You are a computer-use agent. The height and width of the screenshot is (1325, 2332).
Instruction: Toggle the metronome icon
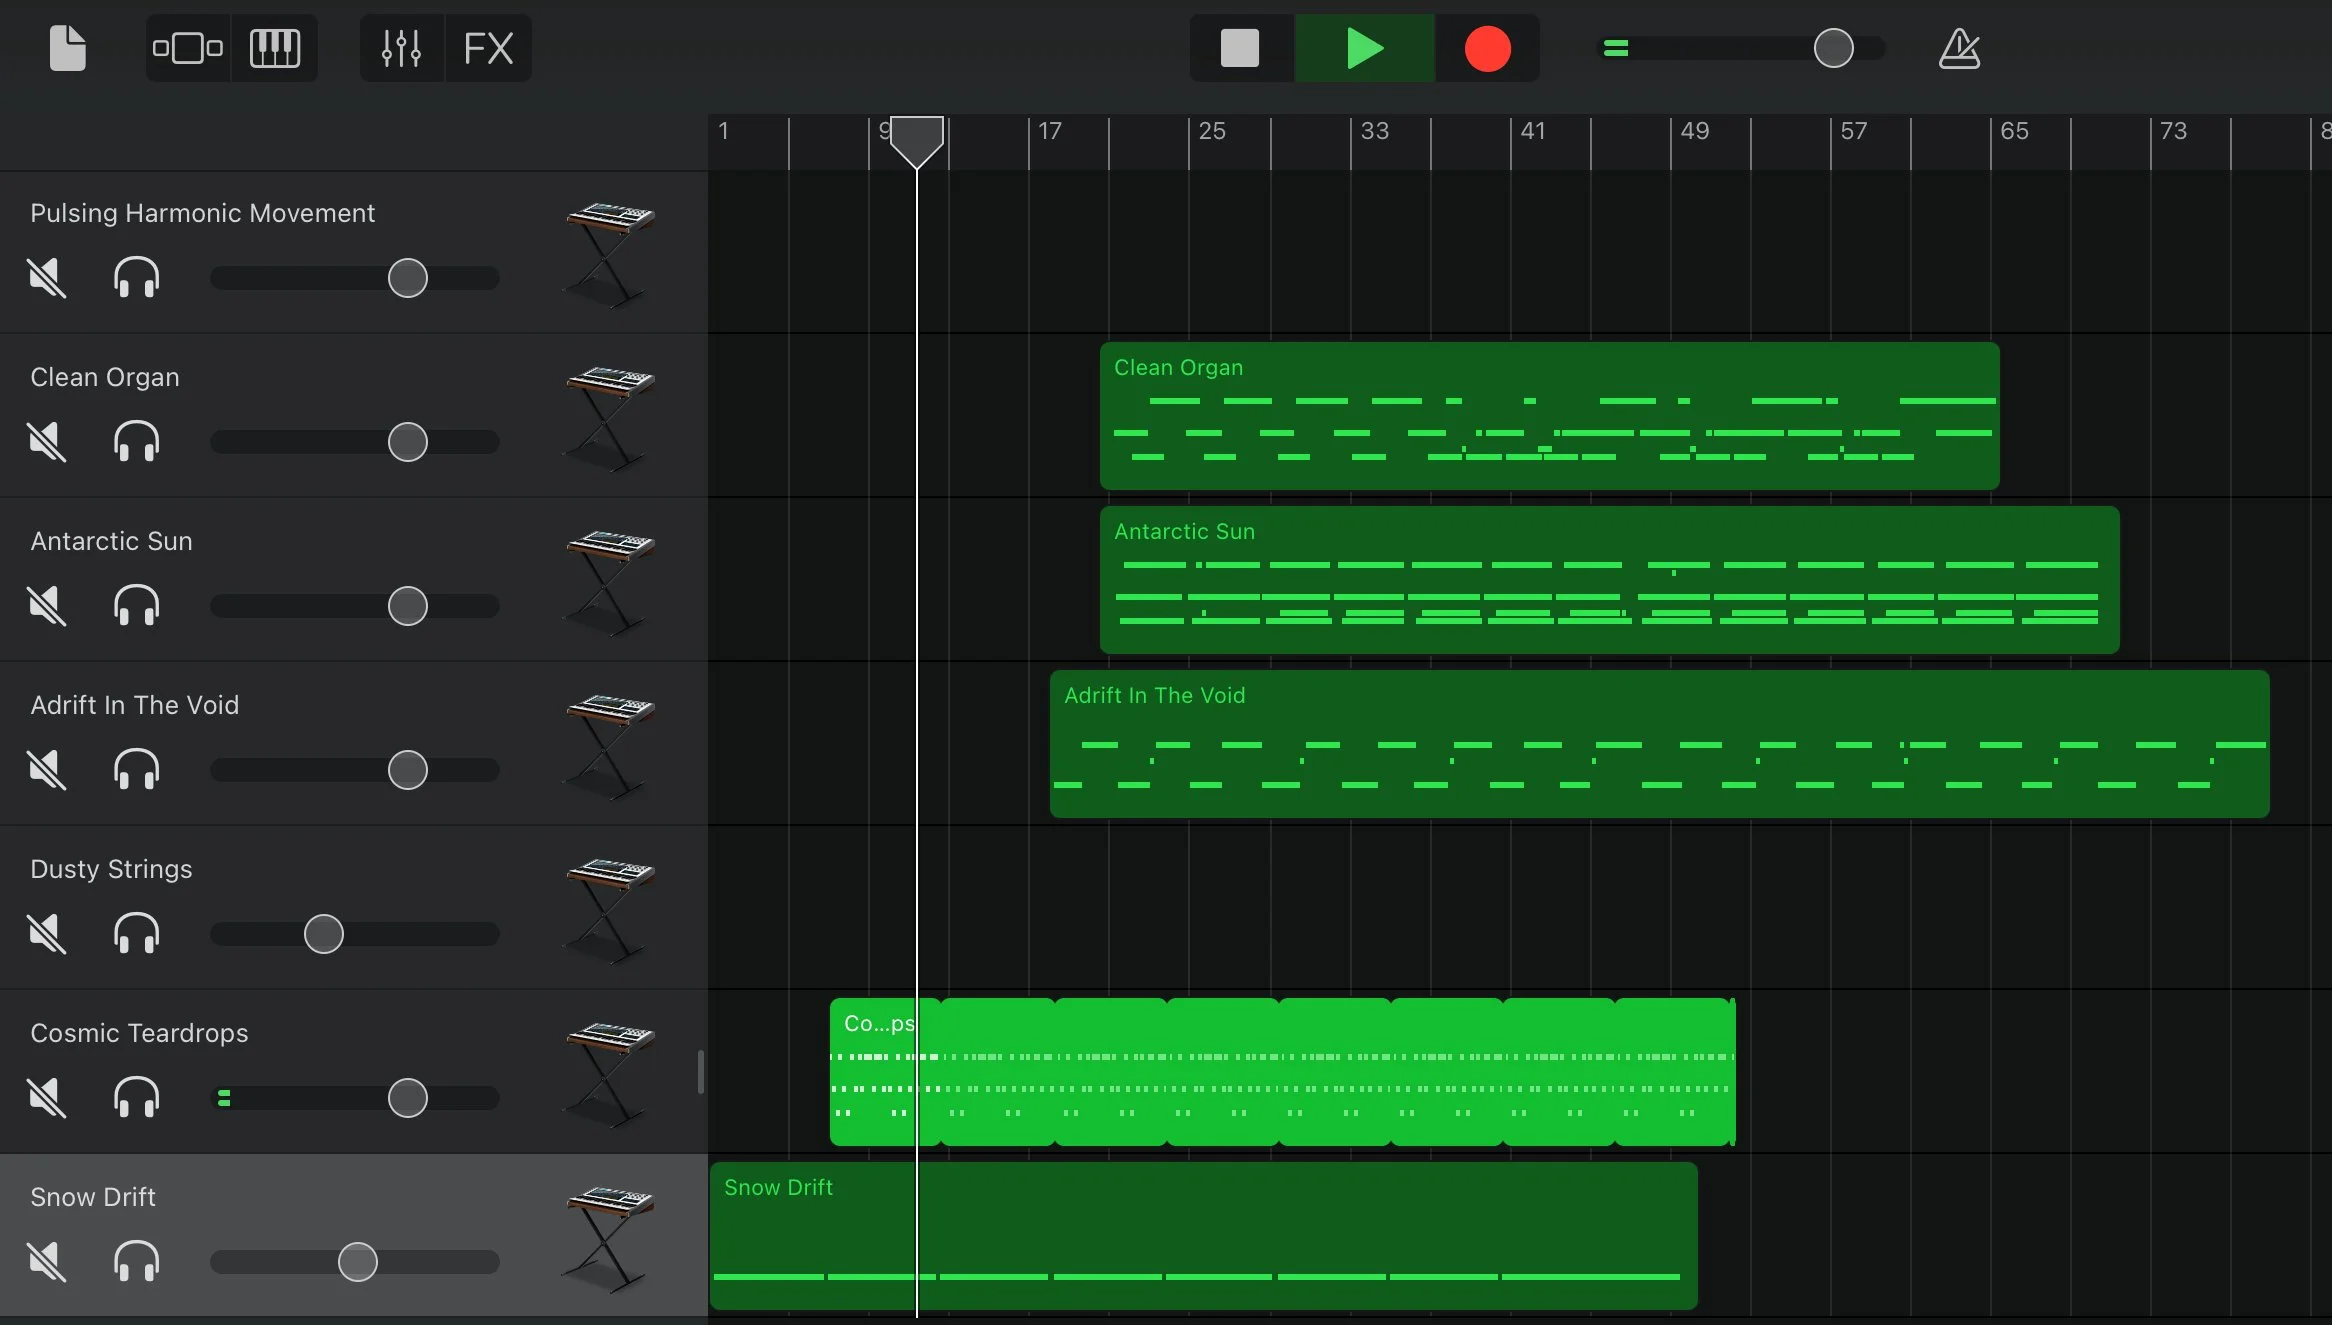pos(1959,47)
